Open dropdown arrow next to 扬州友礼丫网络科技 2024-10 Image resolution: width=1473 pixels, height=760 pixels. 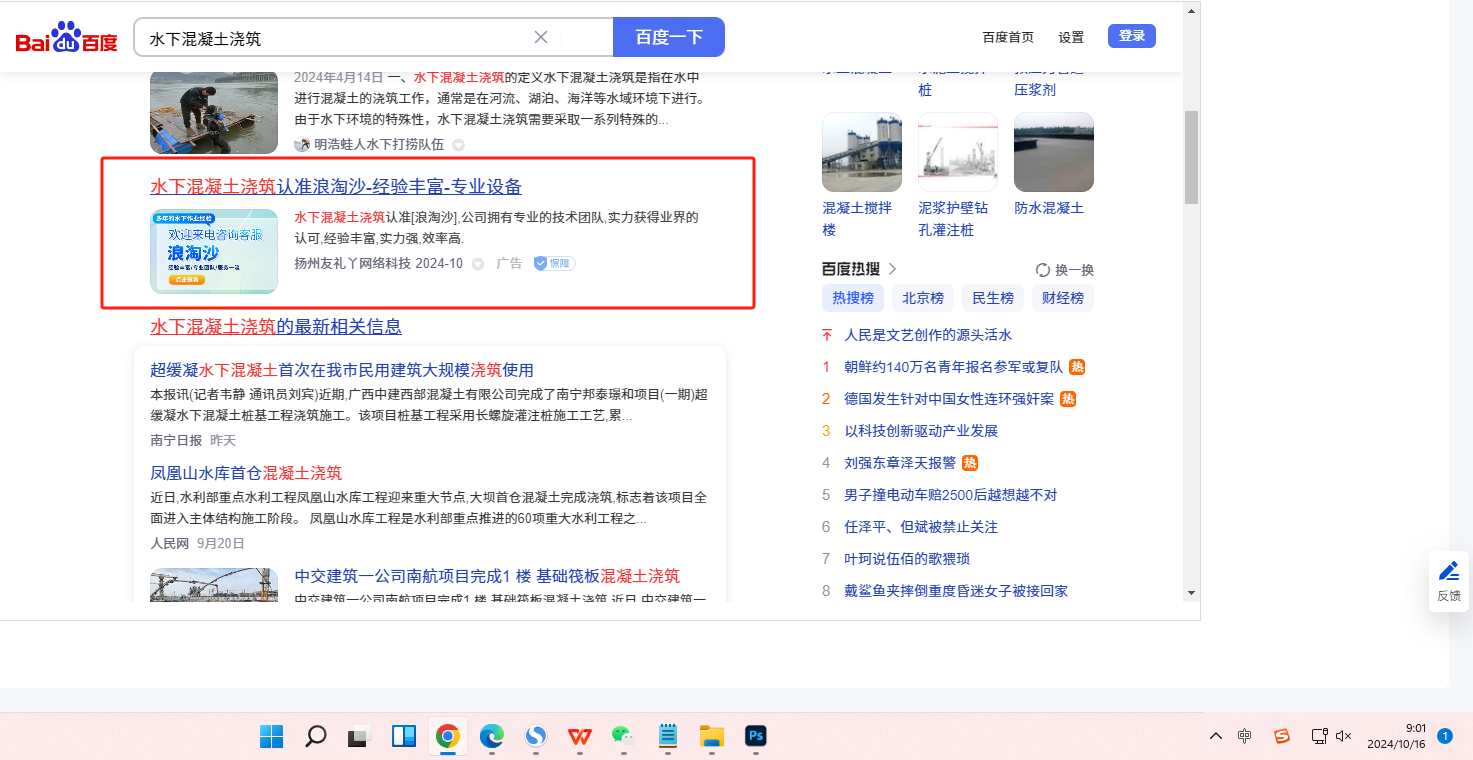pyautogui.click(x=478, y=264)
